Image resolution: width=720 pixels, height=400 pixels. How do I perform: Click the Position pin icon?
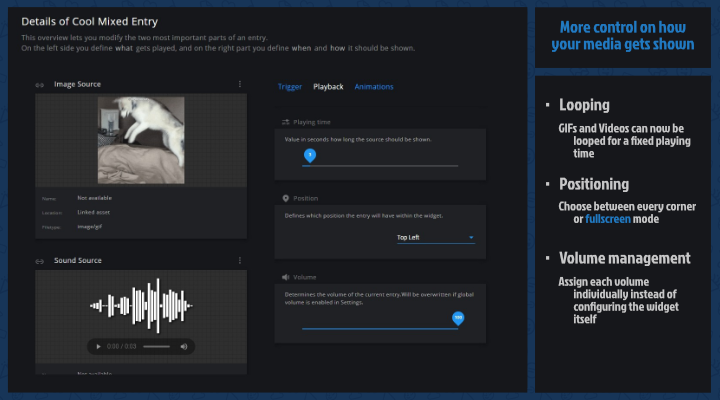(x=286, y=198)
